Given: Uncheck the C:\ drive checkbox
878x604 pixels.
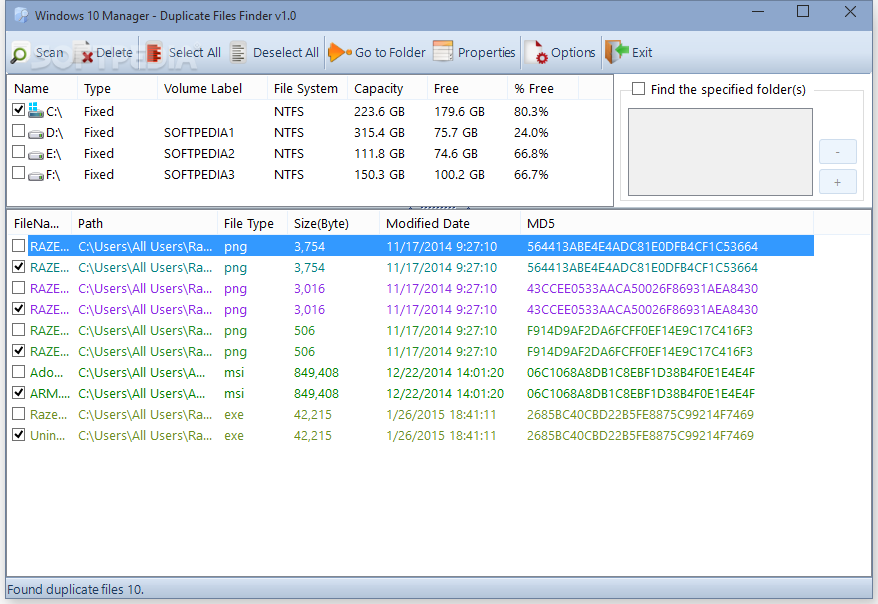Looking at the screenshot, I should (18, 110).
